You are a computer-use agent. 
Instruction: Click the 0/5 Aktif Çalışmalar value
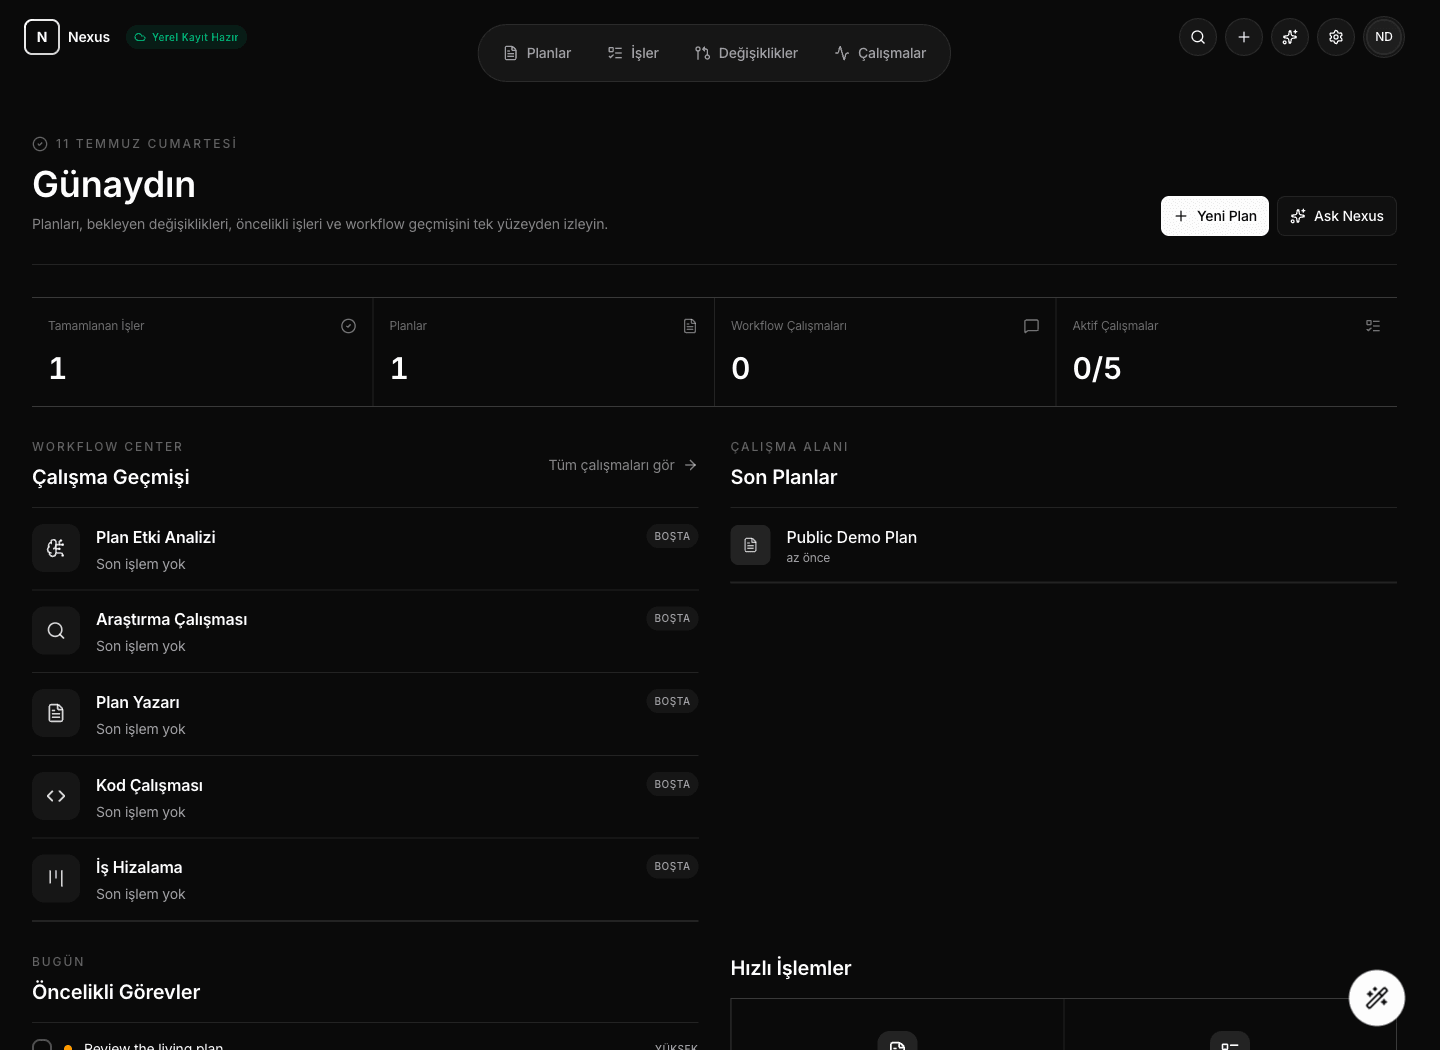[x=1097, y=369]
